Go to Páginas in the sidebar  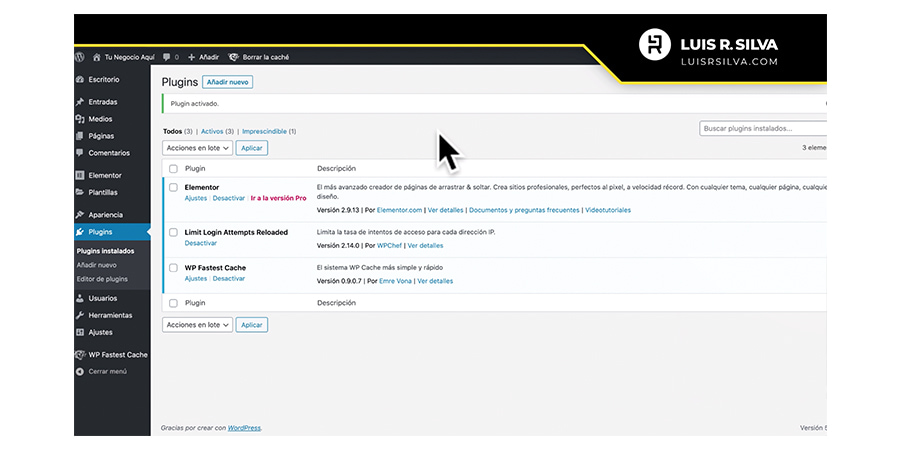[101, 136]
